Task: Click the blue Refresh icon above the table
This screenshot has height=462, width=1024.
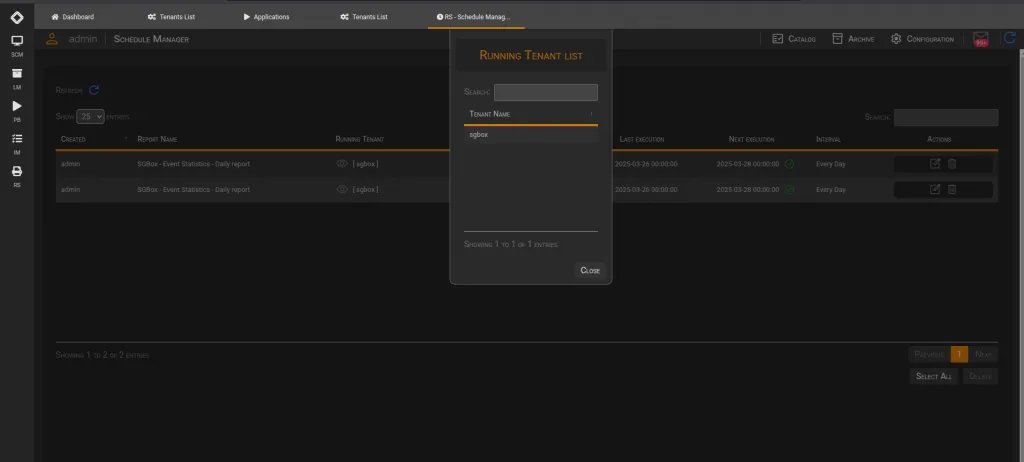Action: coord(94,90)
